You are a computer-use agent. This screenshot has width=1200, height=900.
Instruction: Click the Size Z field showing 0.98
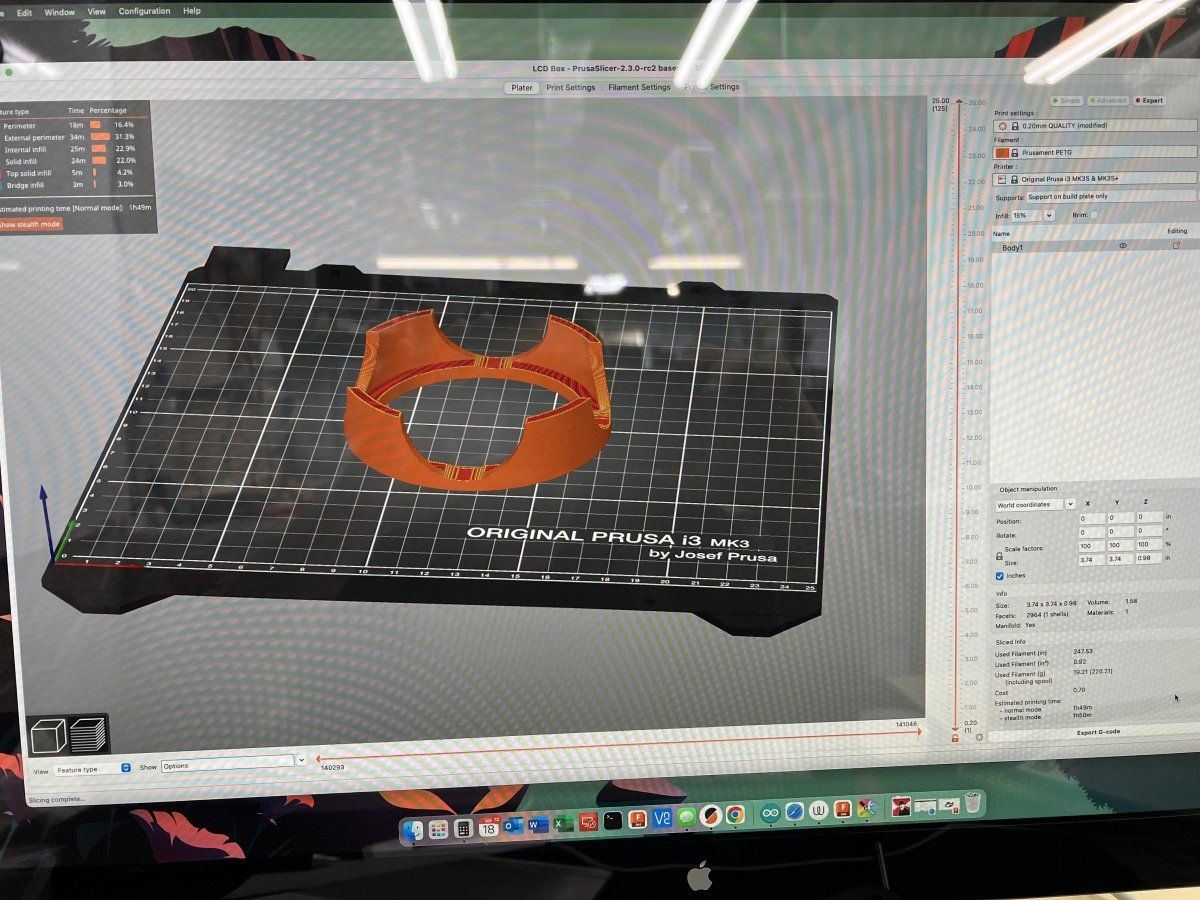1149,560
